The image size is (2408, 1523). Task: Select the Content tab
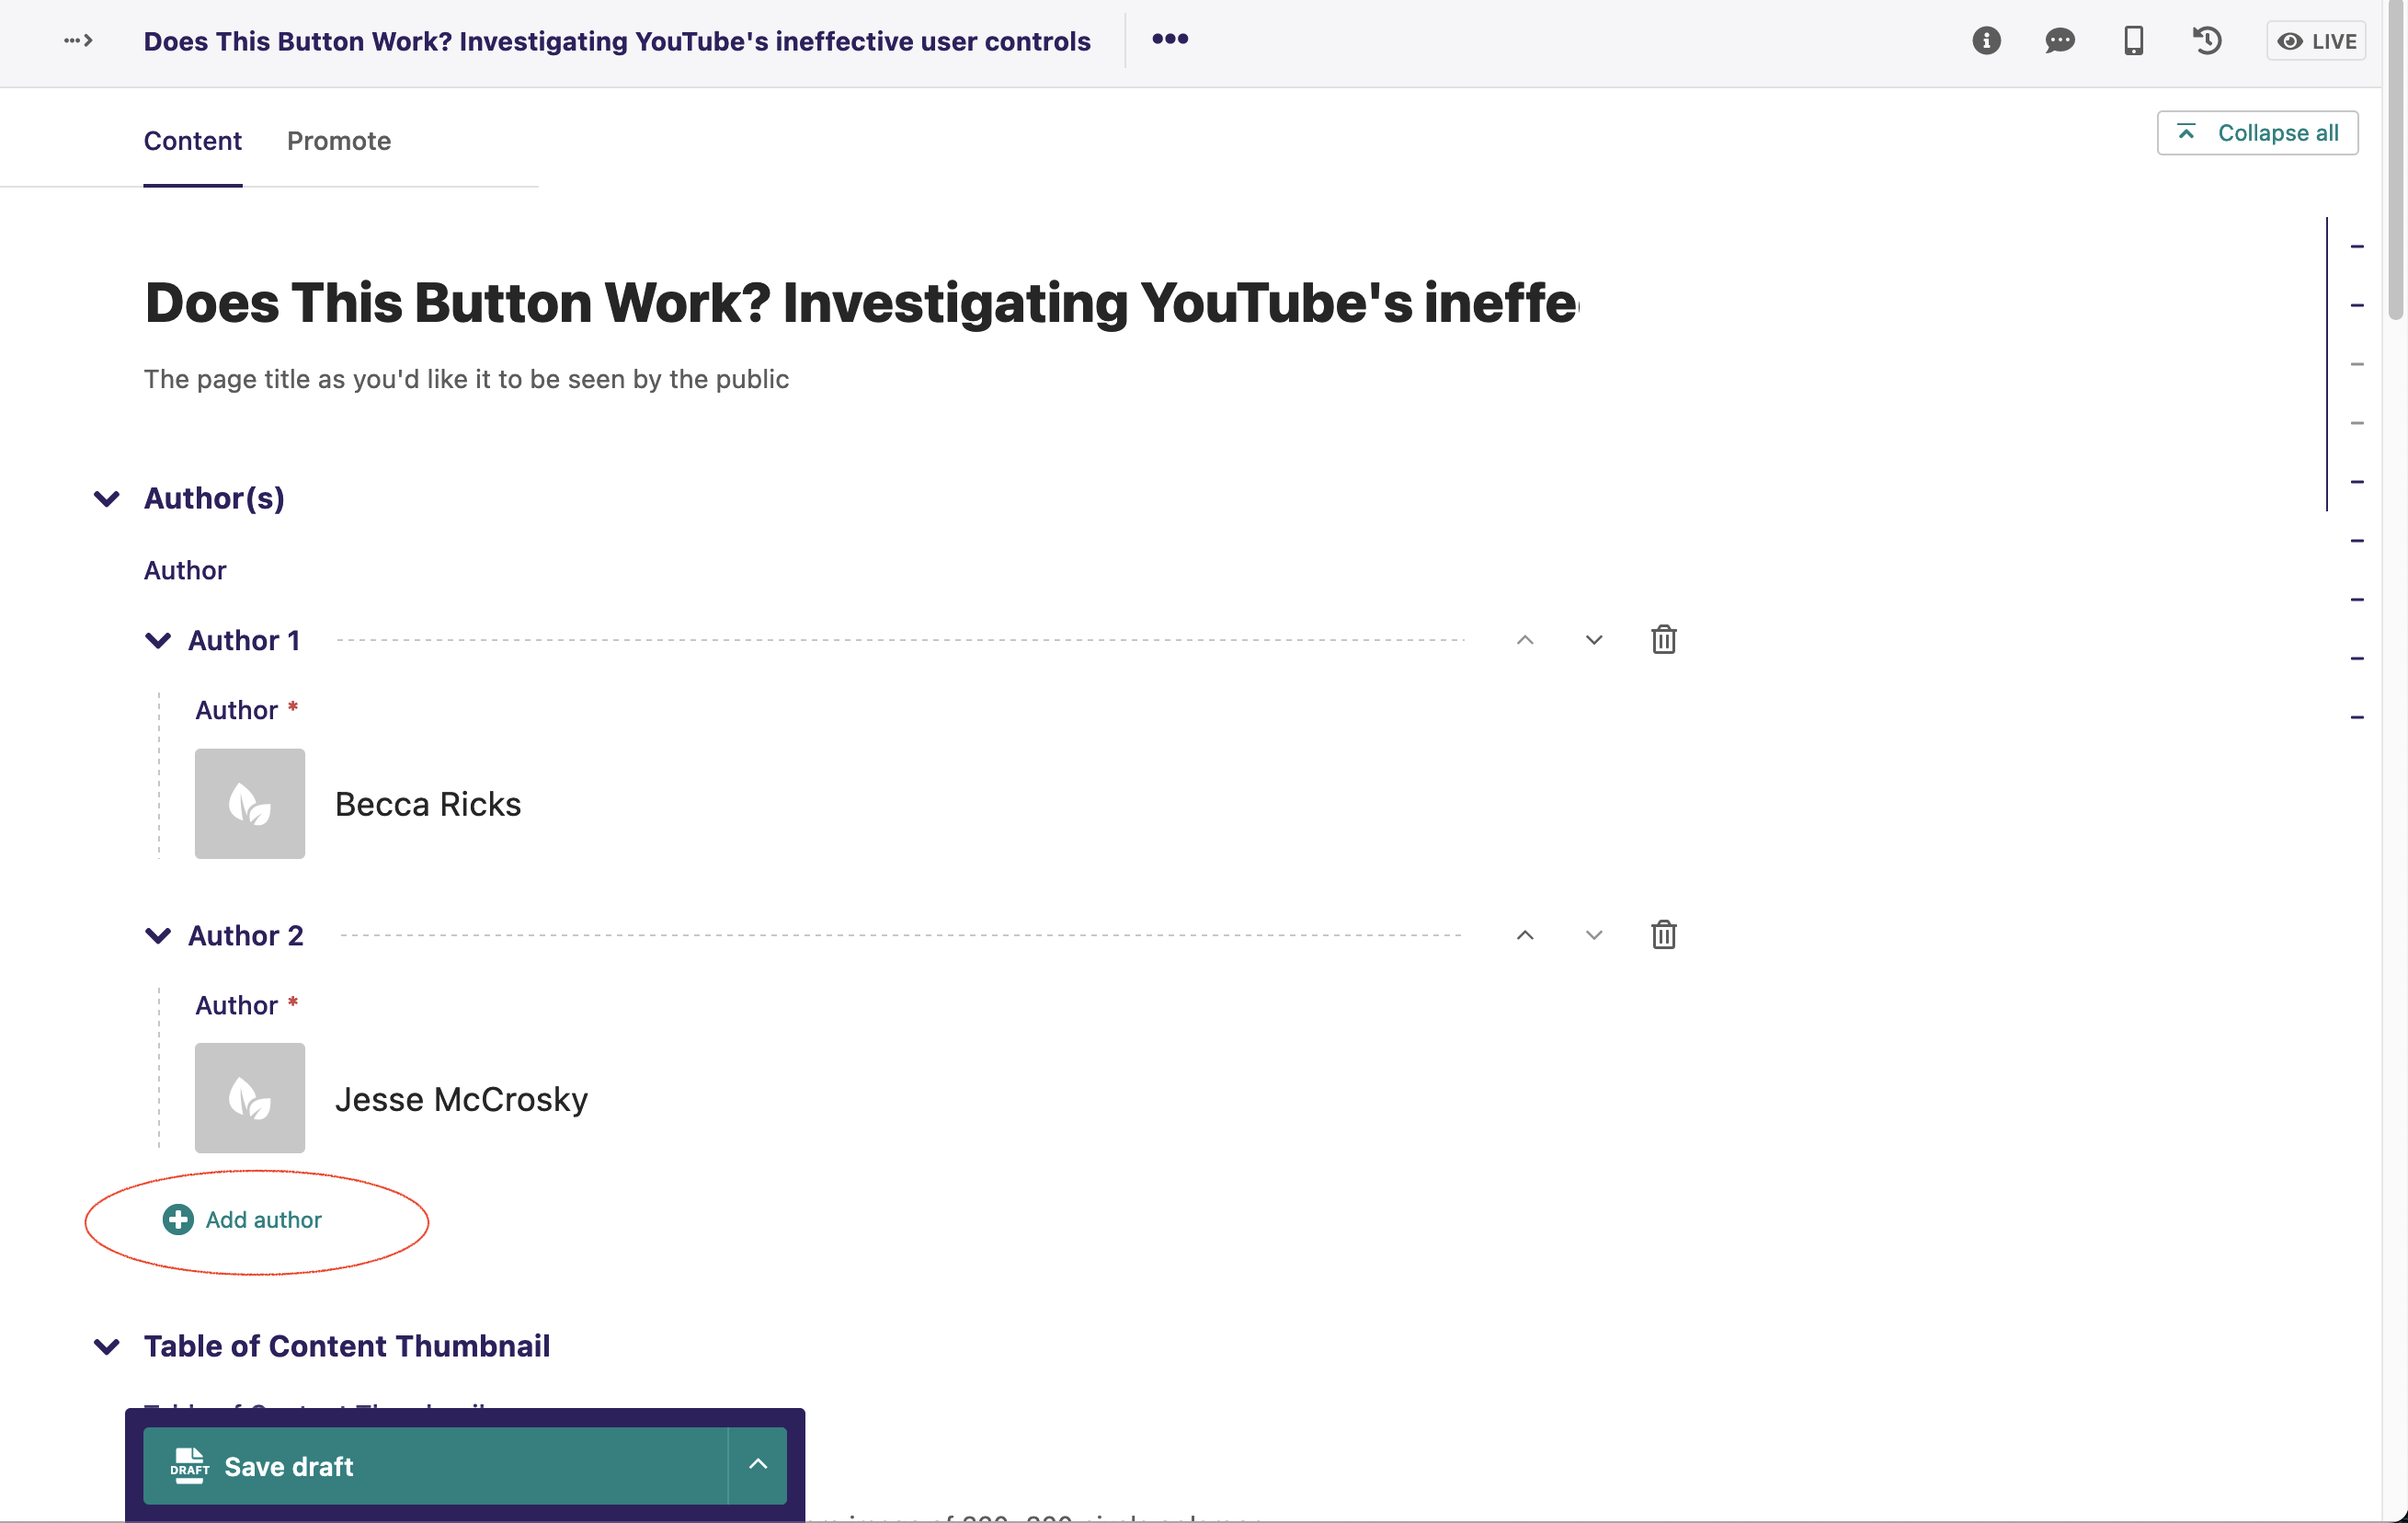point(191,139)
